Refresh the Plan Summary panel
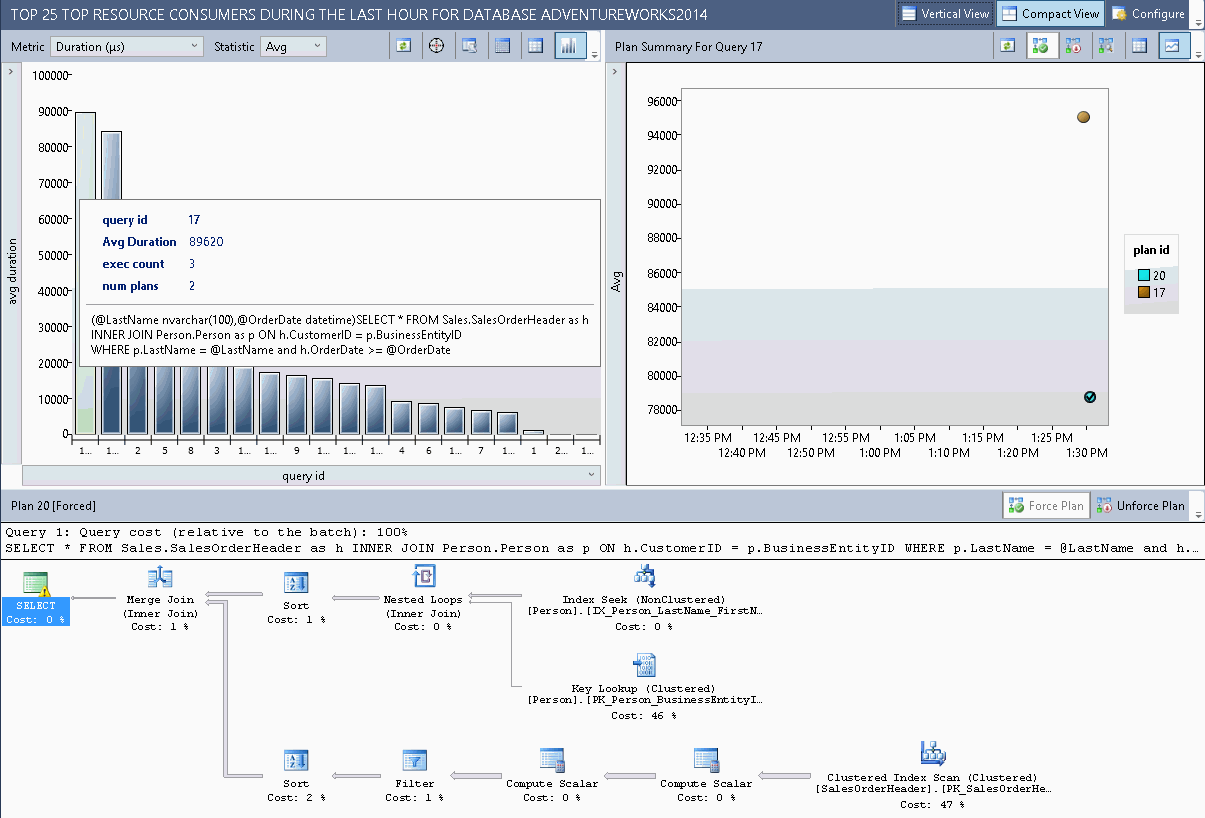The image size is (1205, 818). coord(1008,45)
